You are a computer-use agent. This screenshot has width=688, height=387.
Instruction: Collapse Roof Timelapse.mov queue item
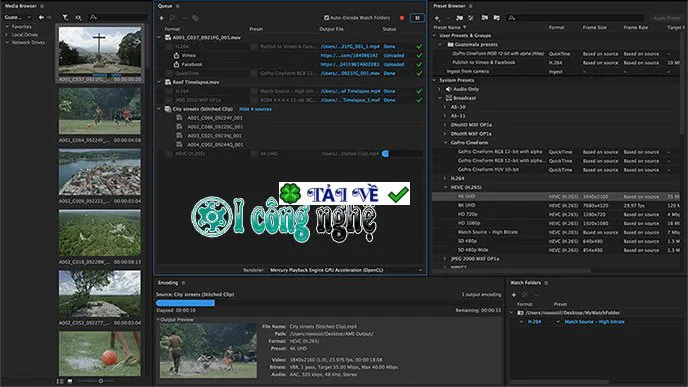(159, 82)
